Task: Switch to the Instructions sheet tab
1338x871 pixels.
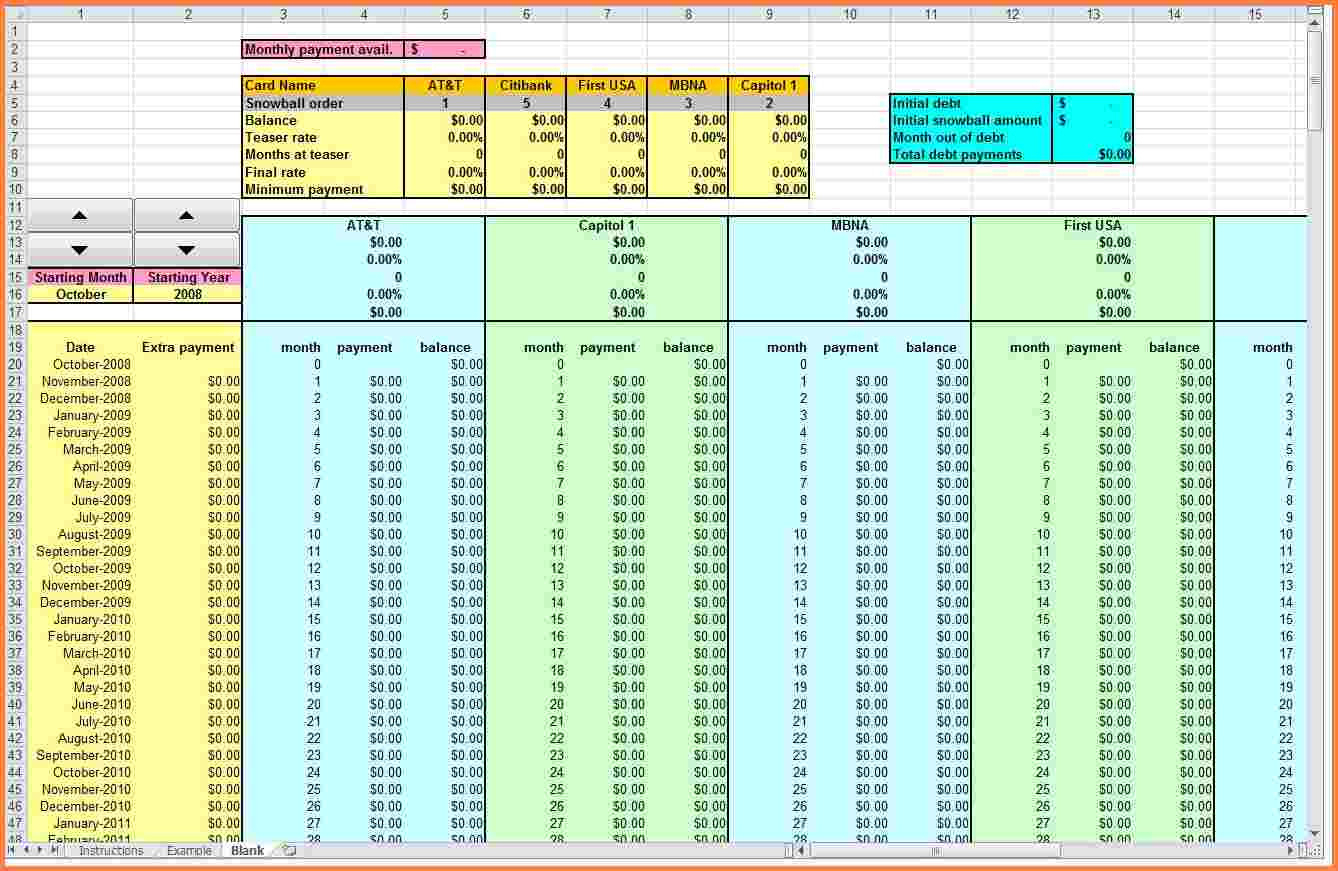Action: (x=111, y=851)
